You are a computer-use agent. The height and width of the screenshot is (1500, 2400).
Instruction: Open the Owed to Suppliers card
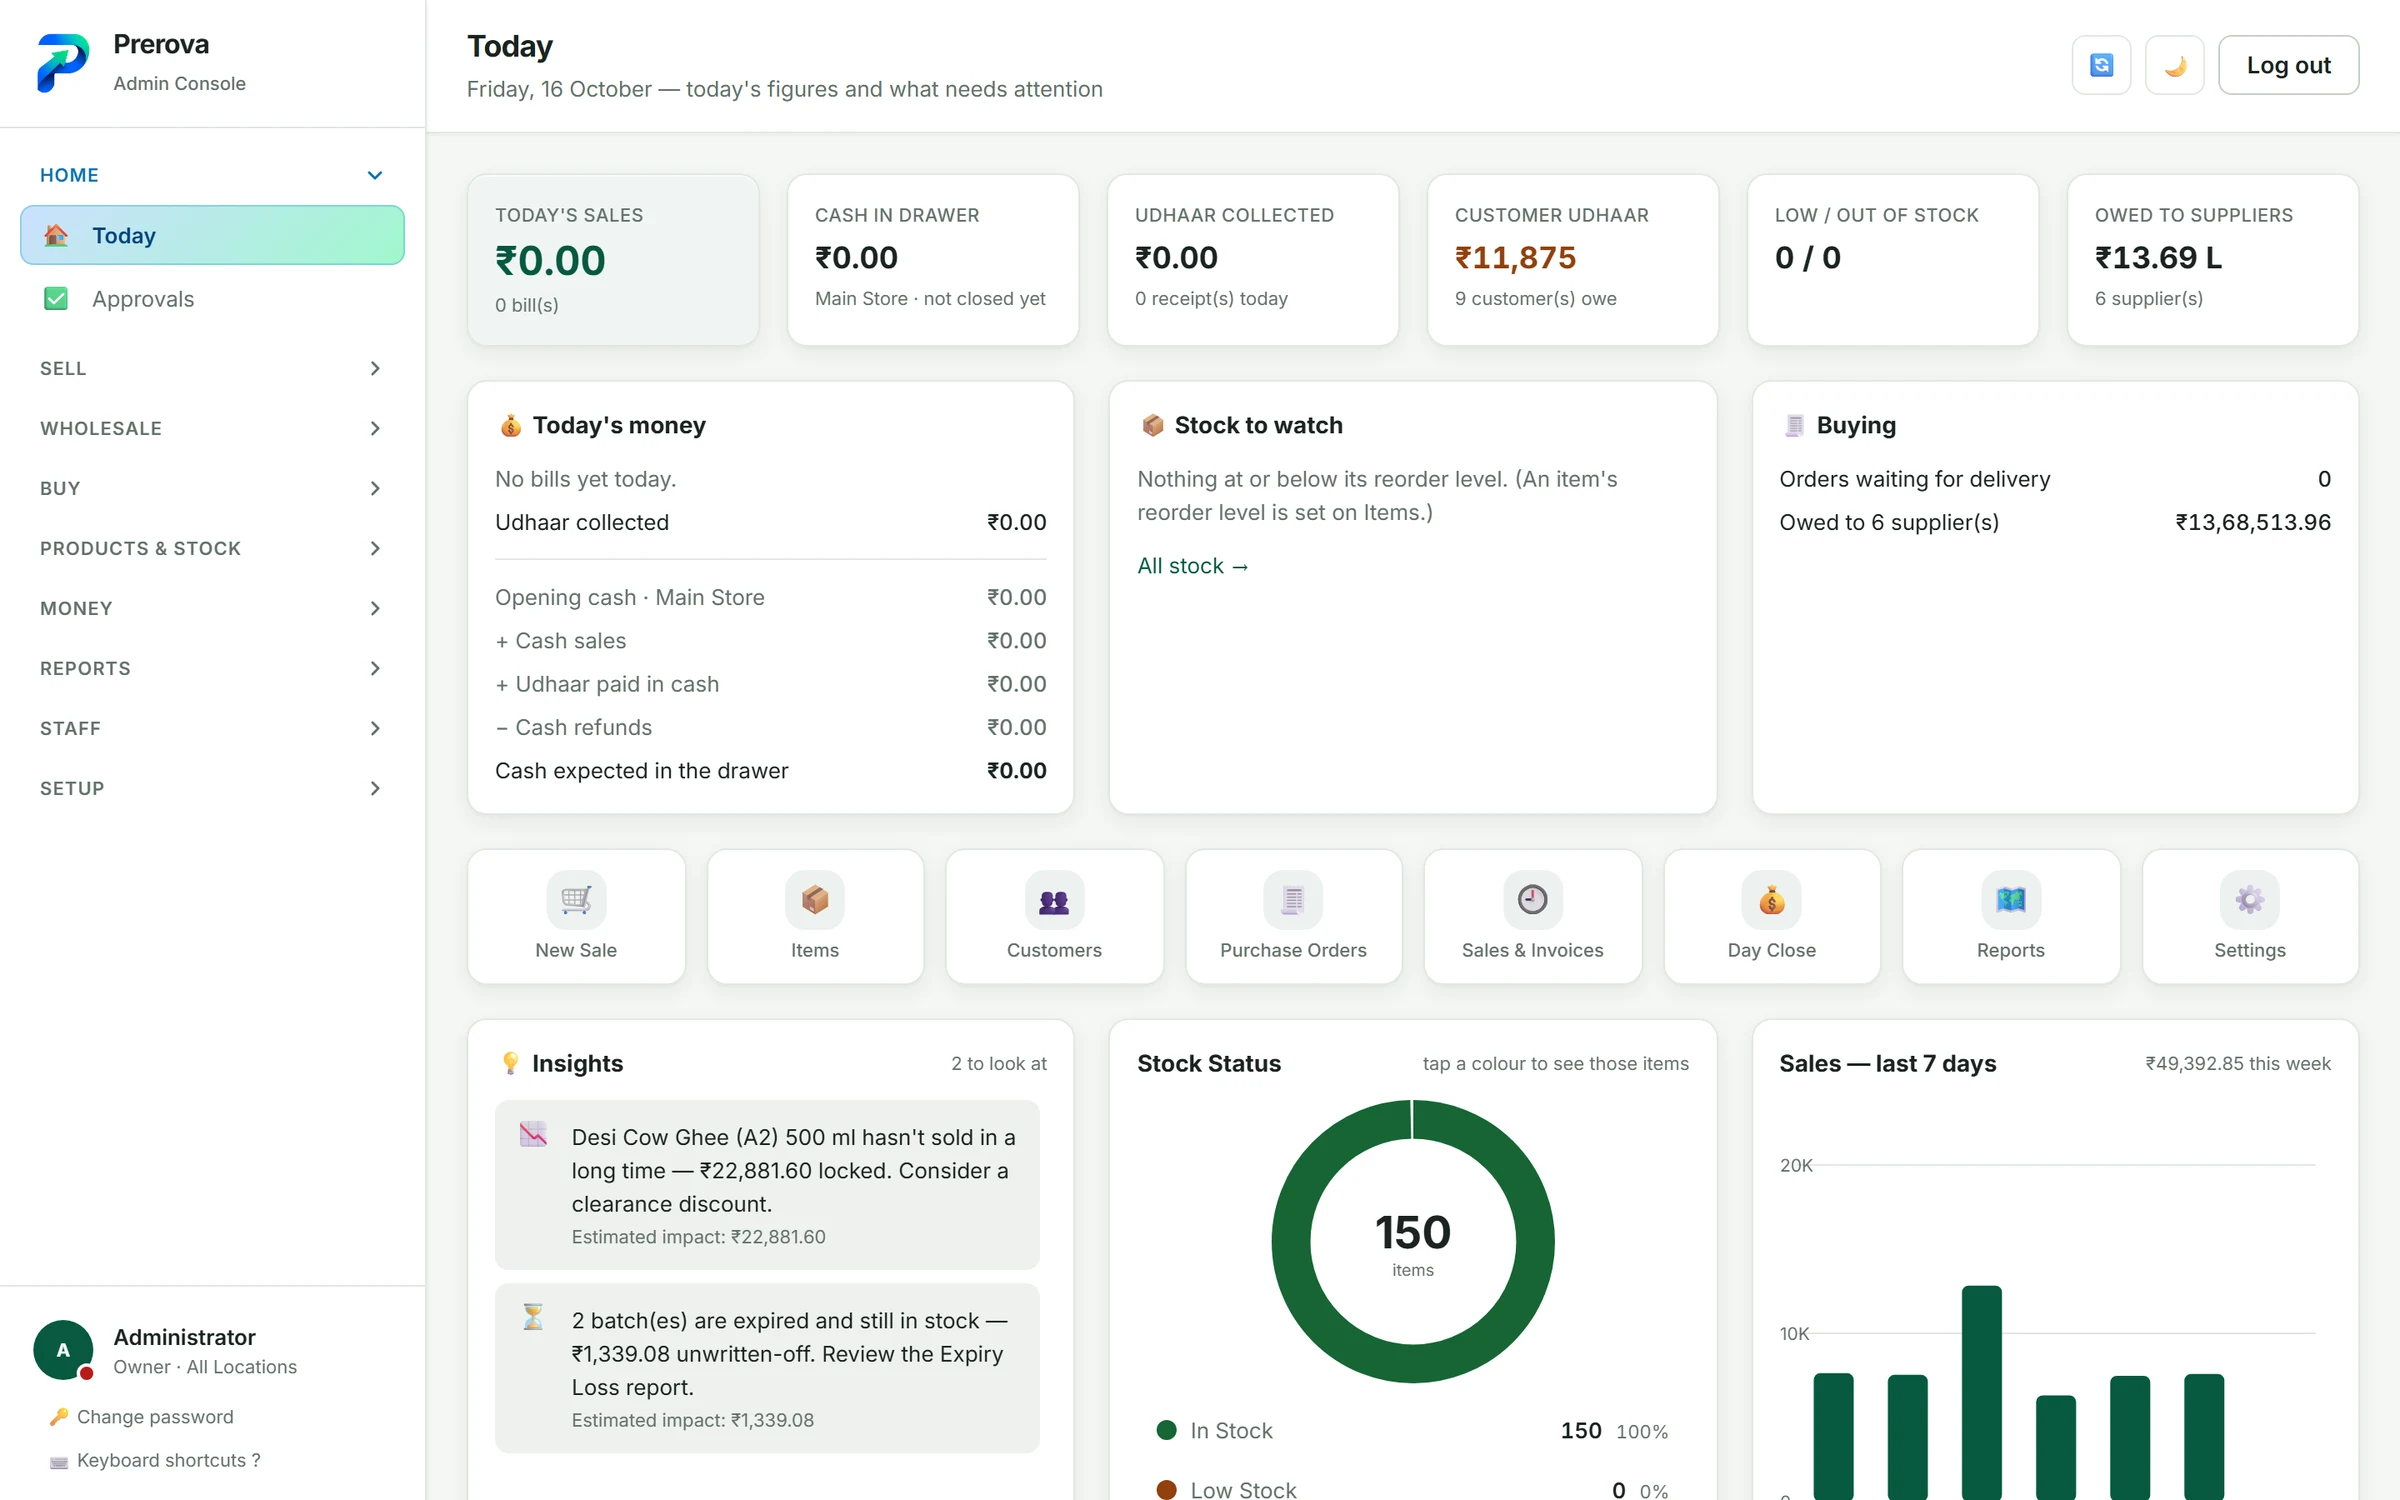(x=2213, y=260)
